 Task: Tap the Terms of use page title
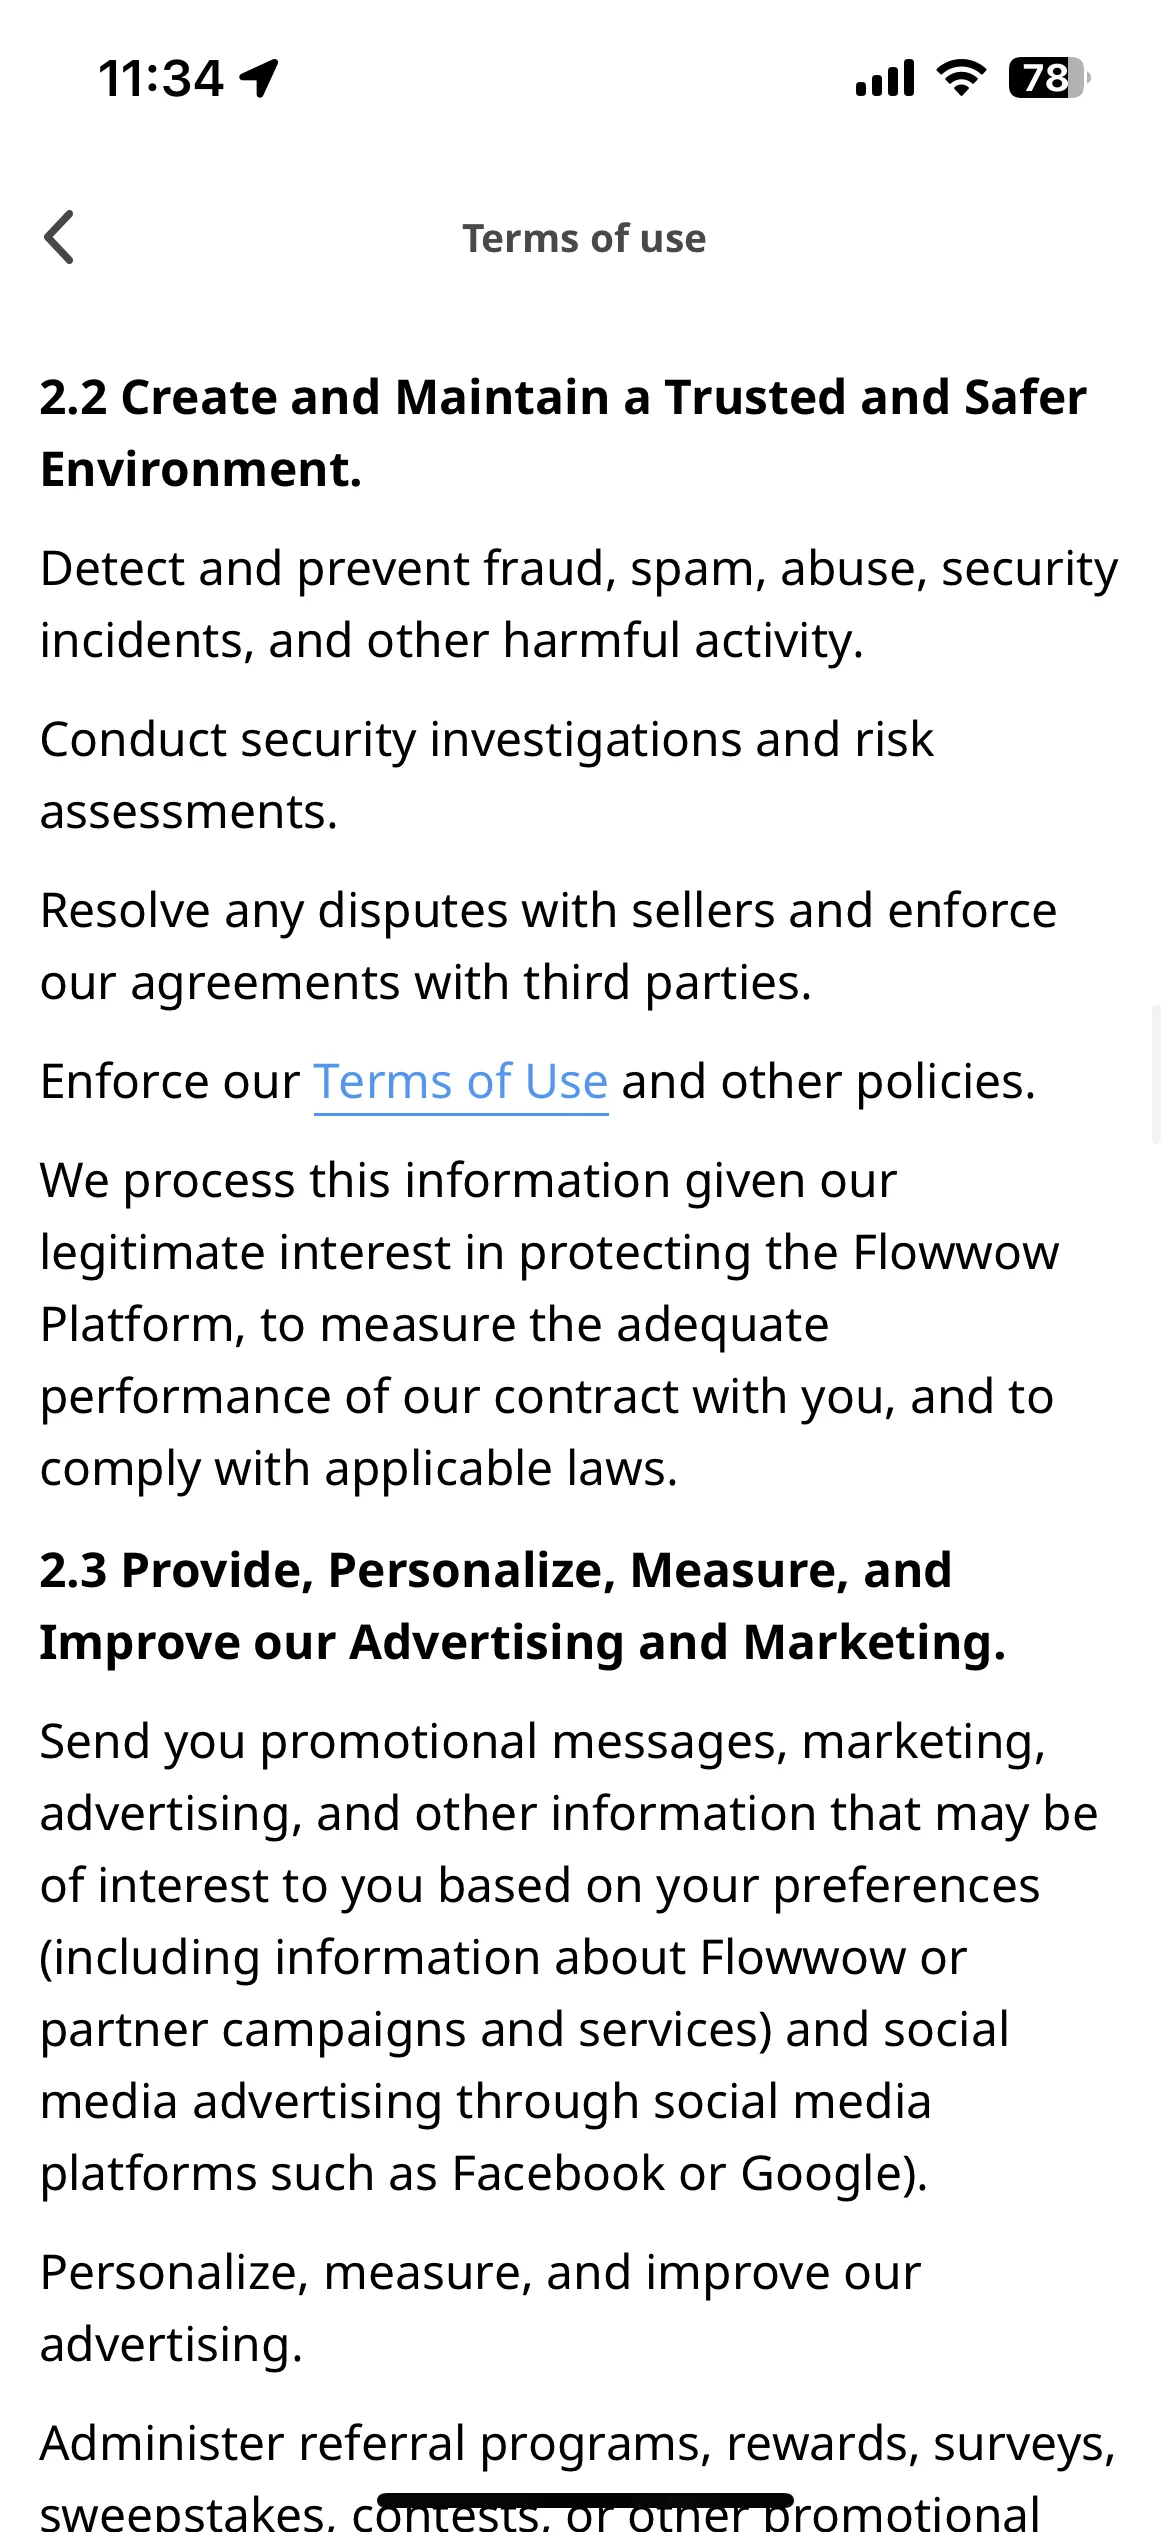click(x=584, y=239)
